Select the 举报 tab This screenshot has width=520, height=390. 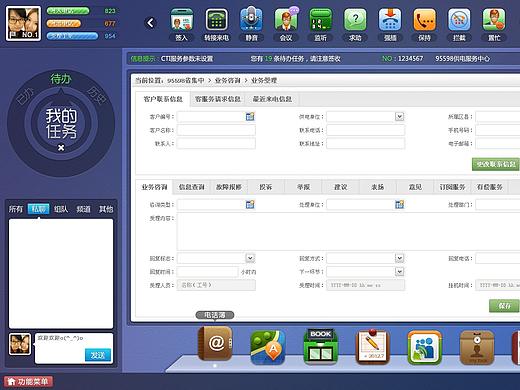pyautogui.click(x=303, y=187)
